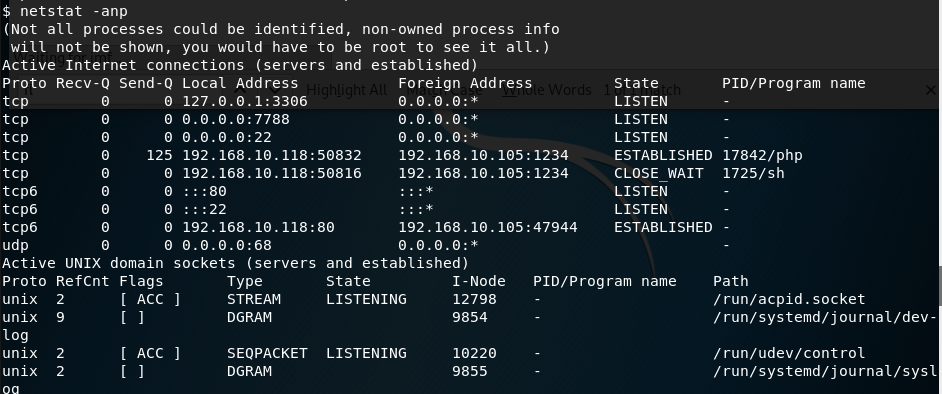942x394 pixels.
Task: Click the udp local address 0.0.0.0:68
Action: point(226,245)
